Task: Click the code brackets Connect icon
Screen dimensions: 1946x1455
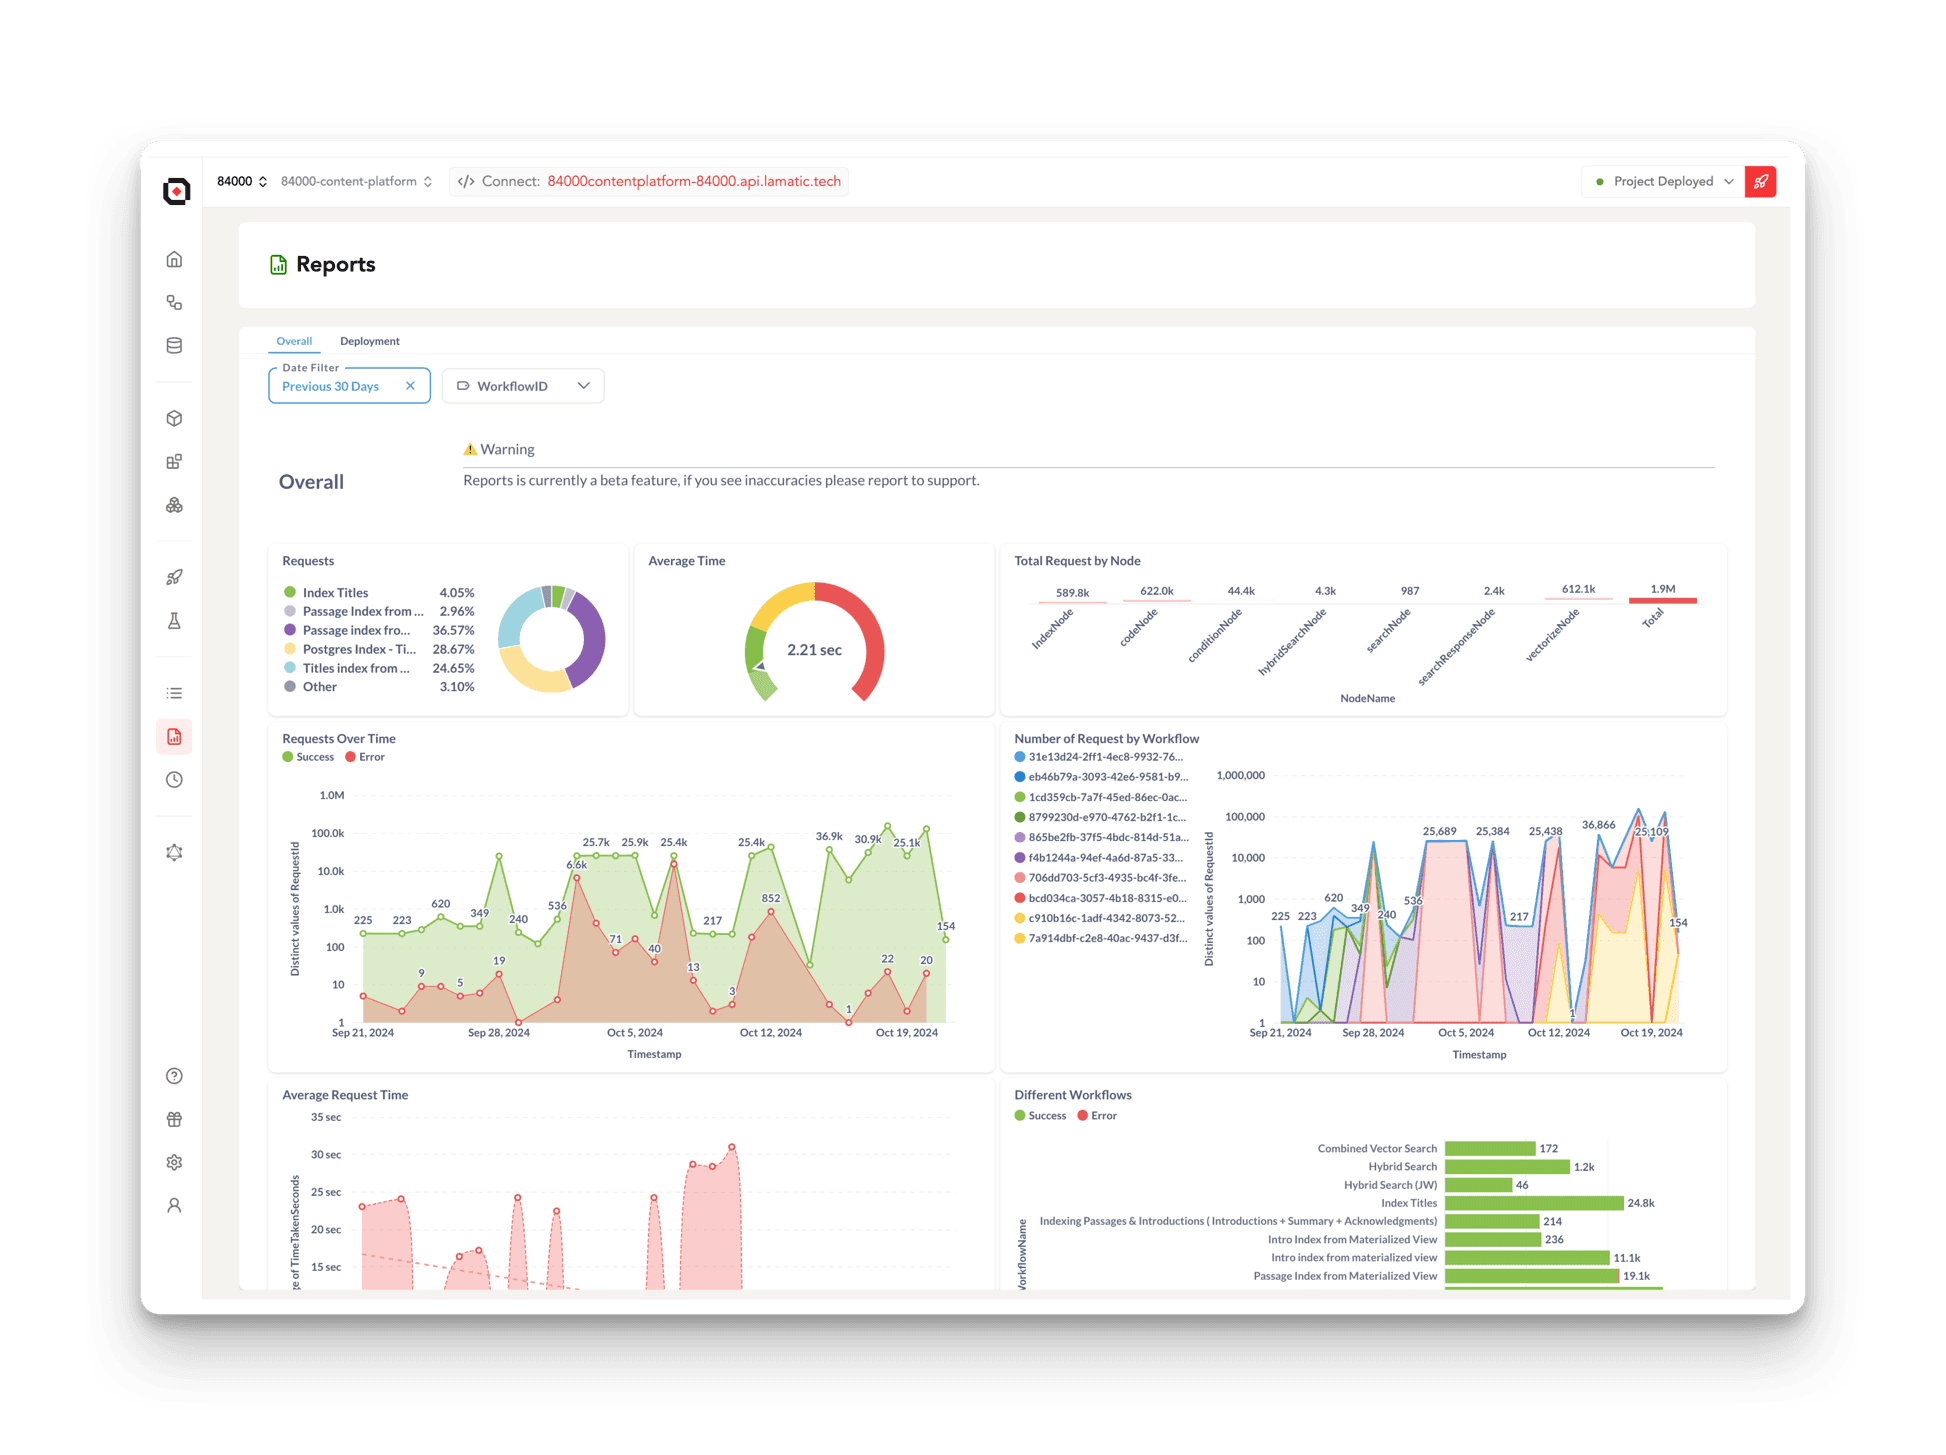Action: pyautogui.click(x=466, y=181)
